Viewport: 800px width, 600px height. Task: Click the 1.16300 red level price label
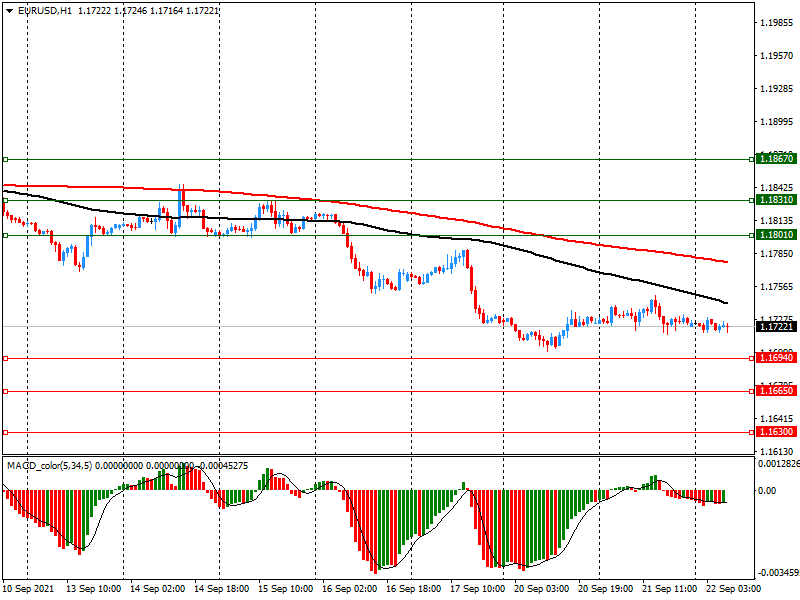pos(776,432)
